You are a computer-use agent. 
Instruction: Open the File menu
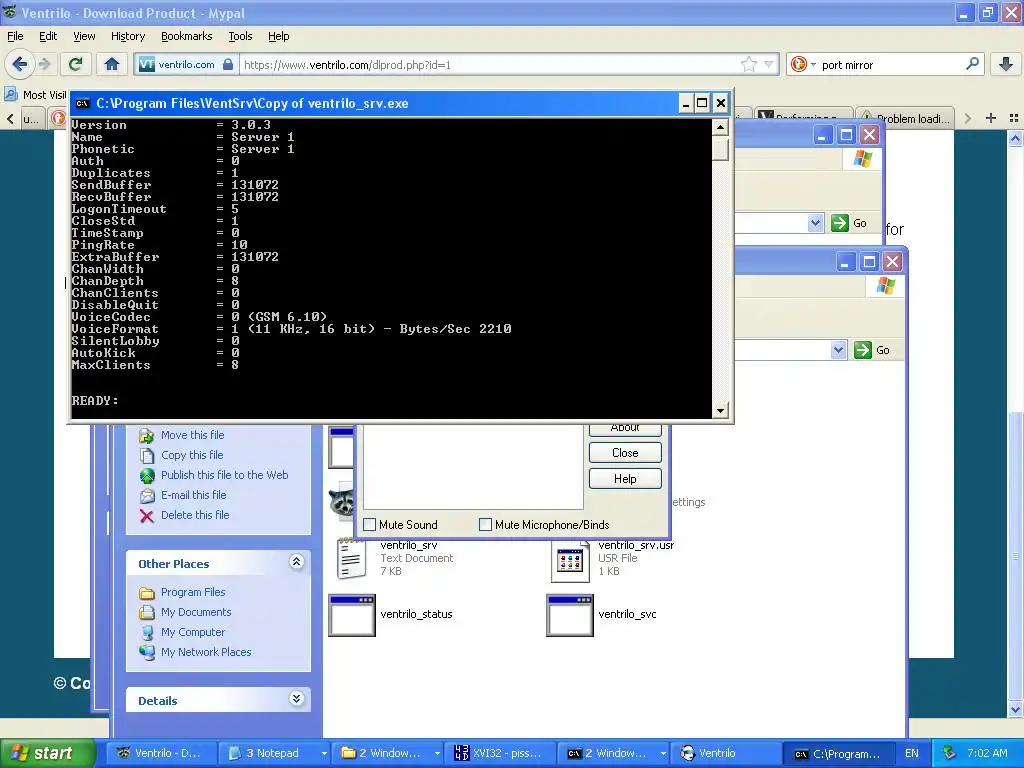pos(15,36)
